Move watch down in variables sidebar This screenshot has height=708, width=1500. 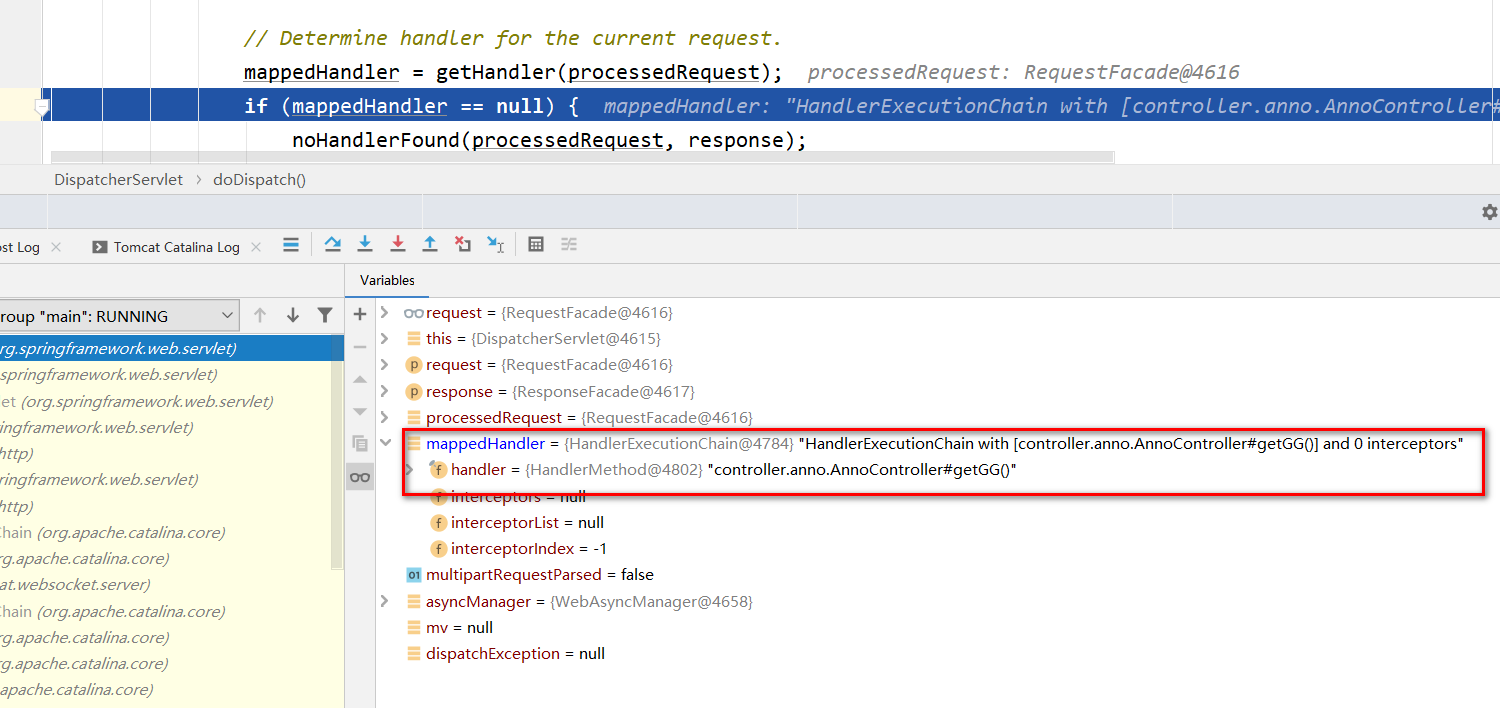click(x=360, y=412)
